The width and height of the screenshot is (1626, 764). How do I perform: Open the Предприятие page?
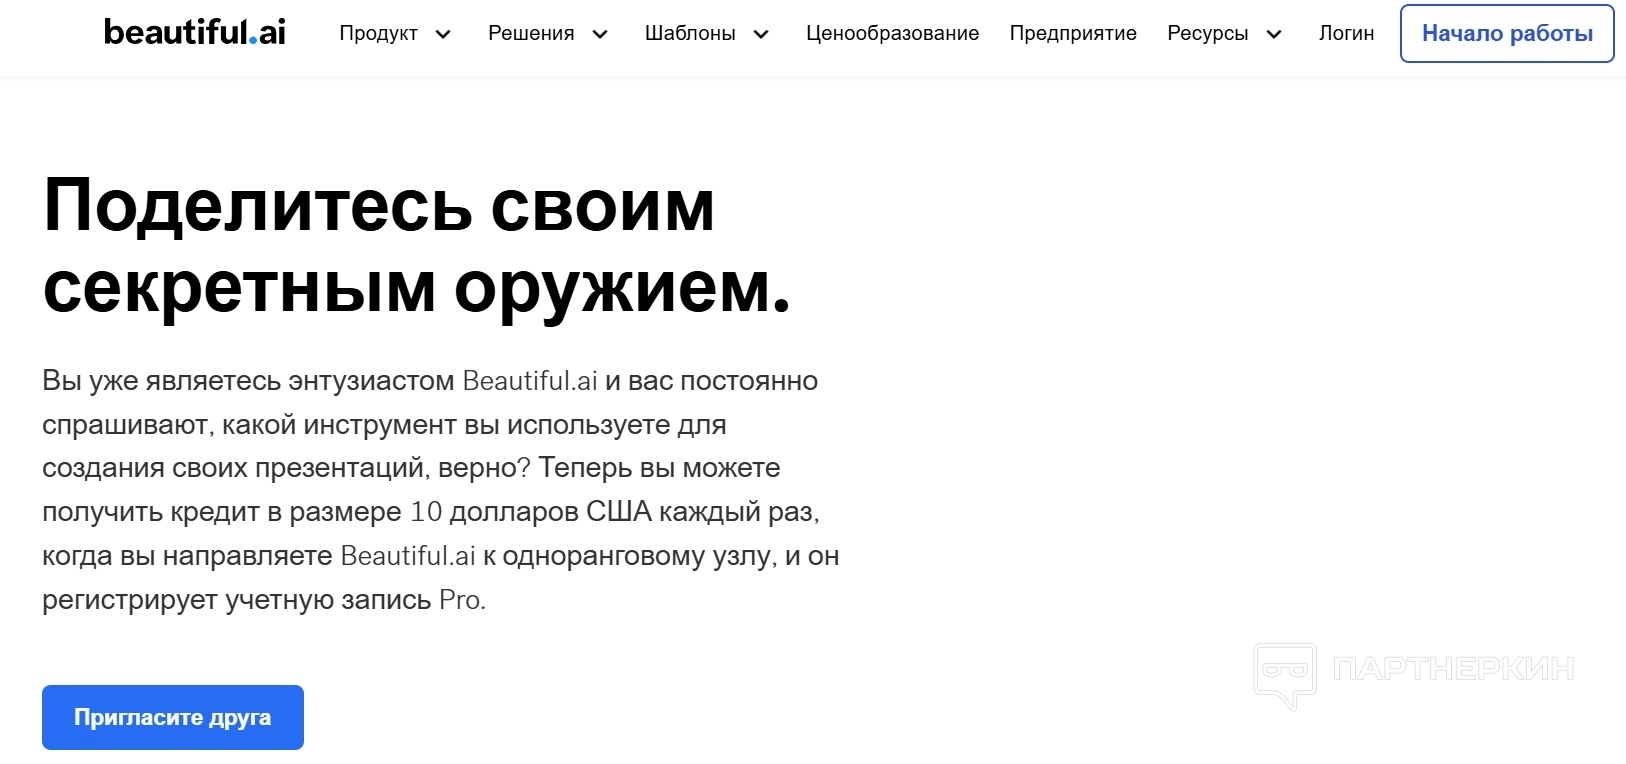1073,33
